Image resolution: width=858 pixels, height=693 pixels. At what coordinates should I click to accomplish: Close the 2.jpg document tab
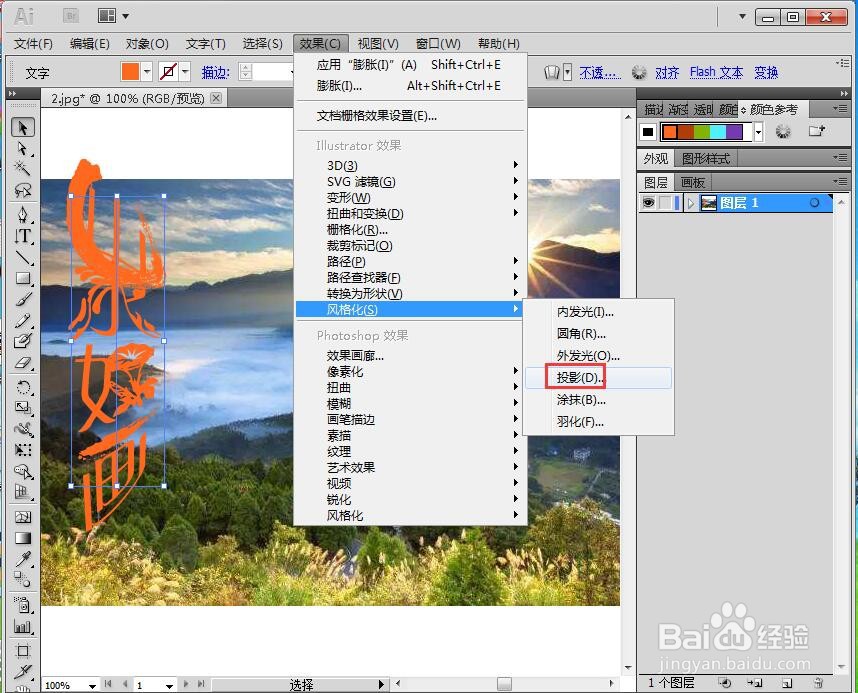click(x=216, y=98)
